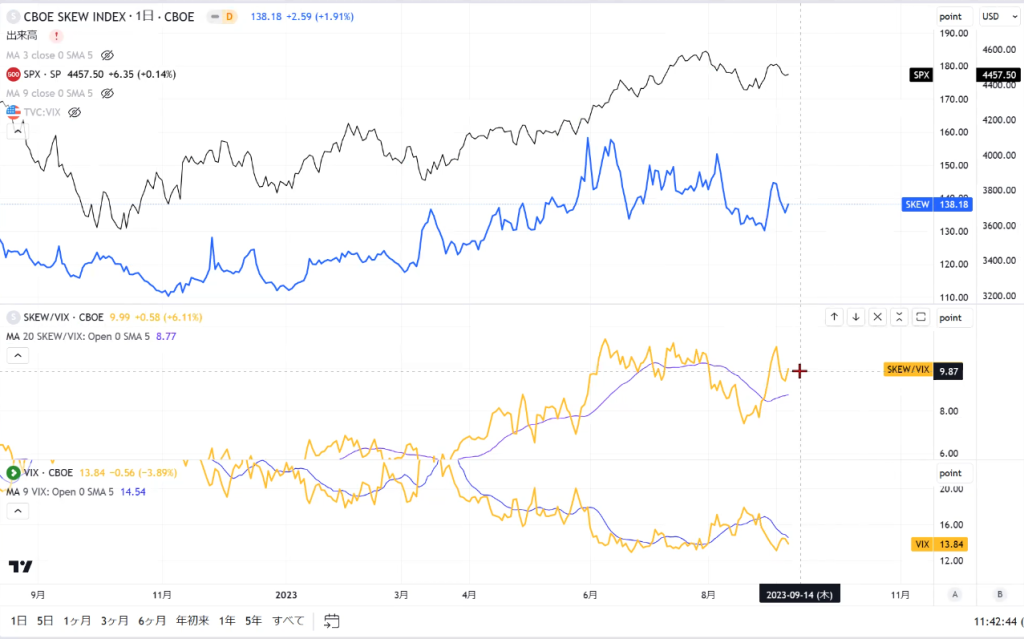Screen dimensions: 1024x639
Task: Click the TradingView logo
Action: (20, 566)
